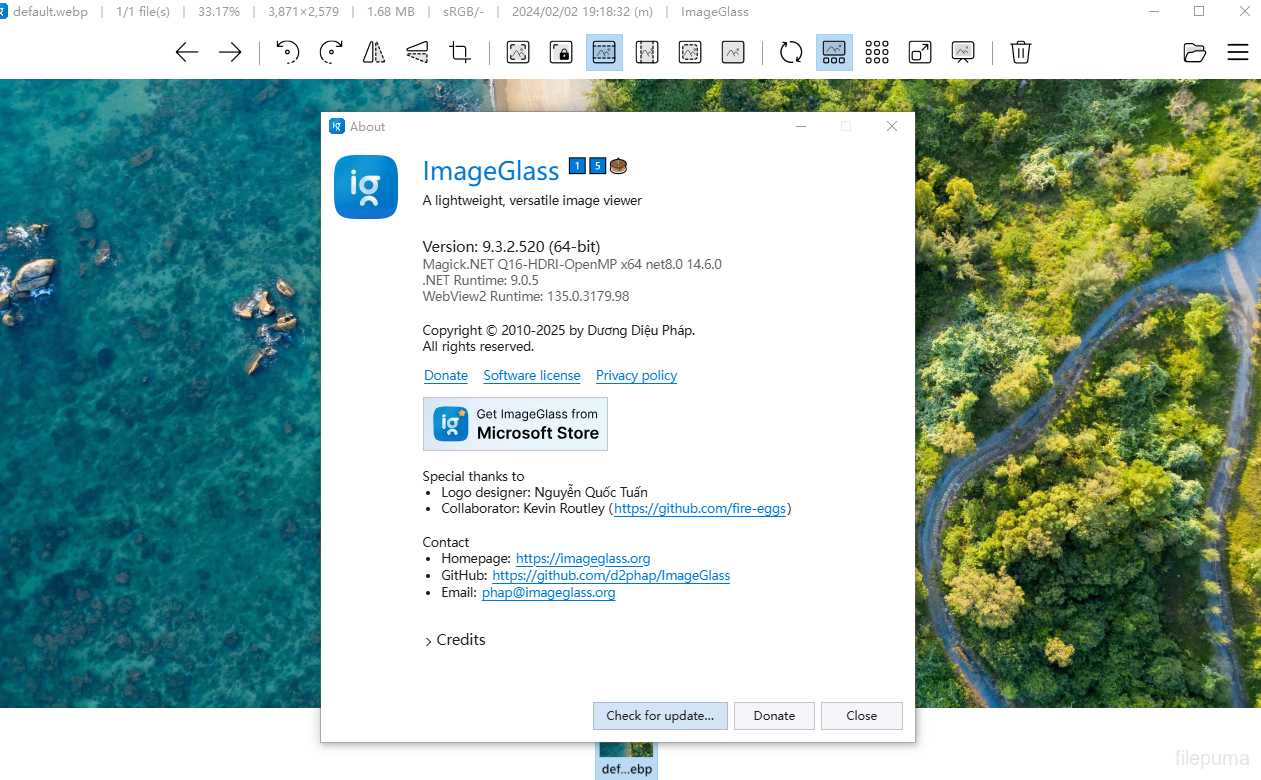1261x780 pixels.
Task: Open the Software license link
Action: point(532,376)
